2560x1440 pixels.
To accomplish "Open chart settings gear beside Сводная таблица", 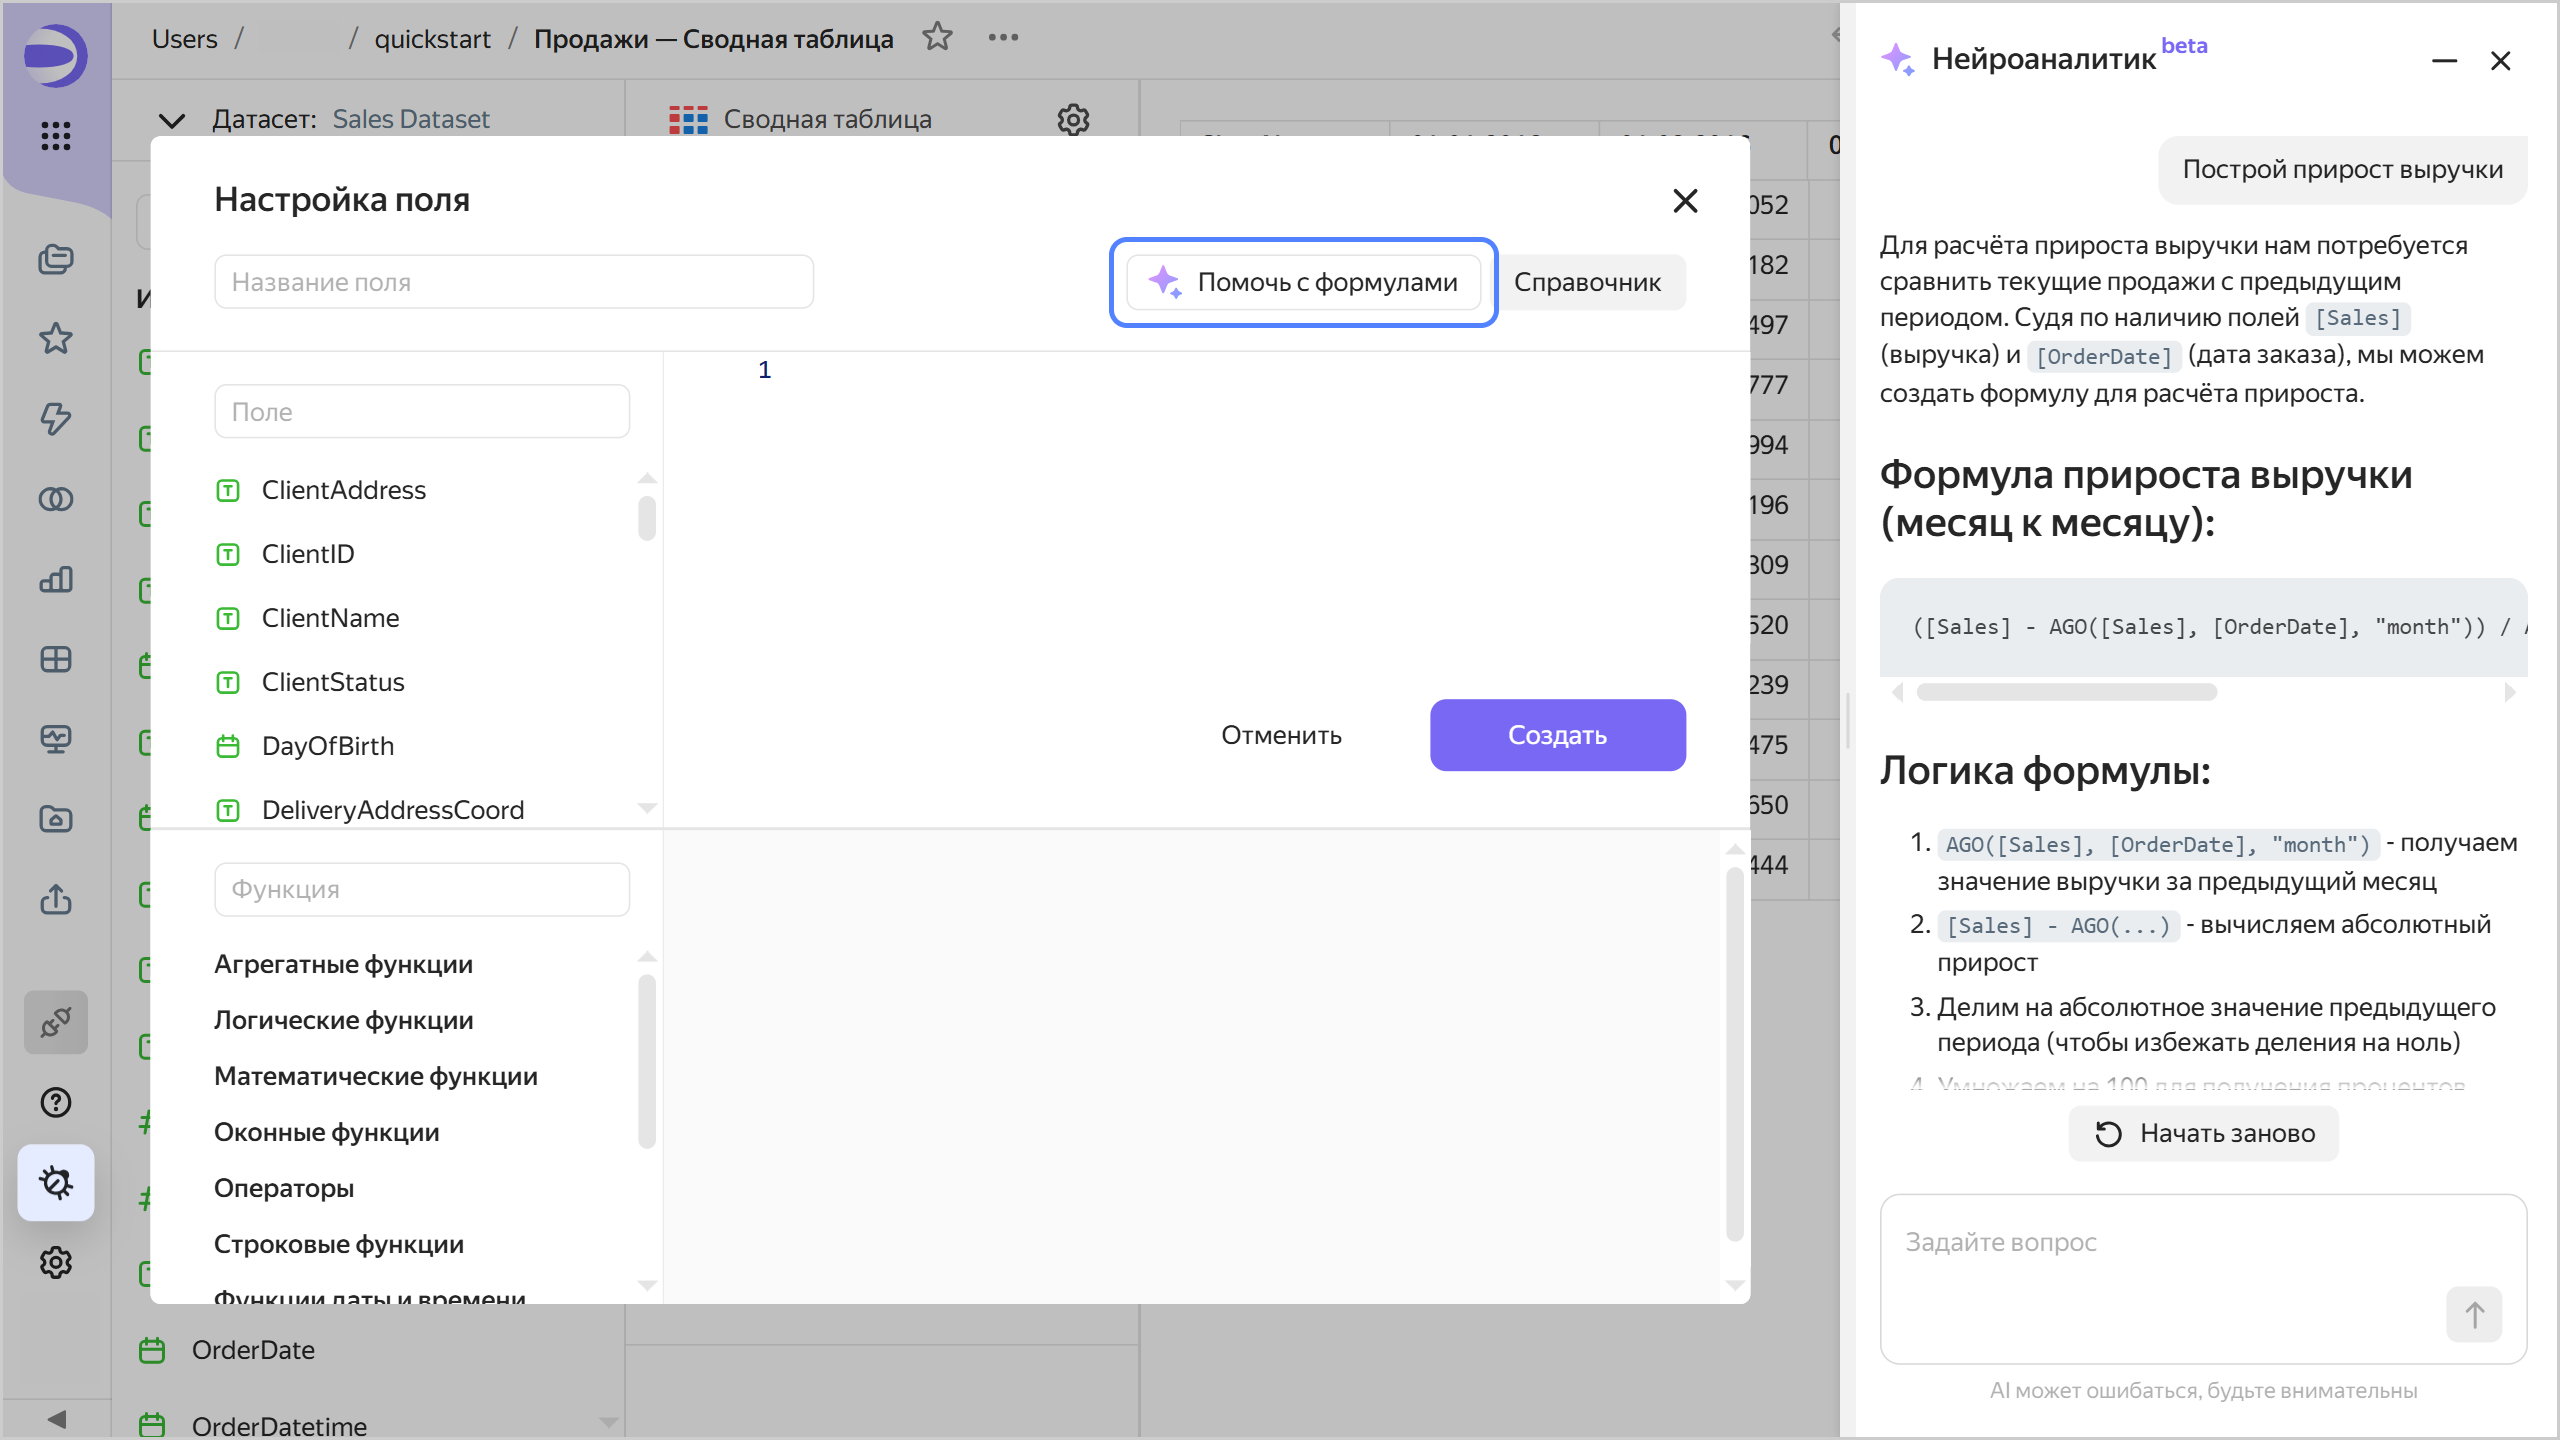I will click(1073, 119).
